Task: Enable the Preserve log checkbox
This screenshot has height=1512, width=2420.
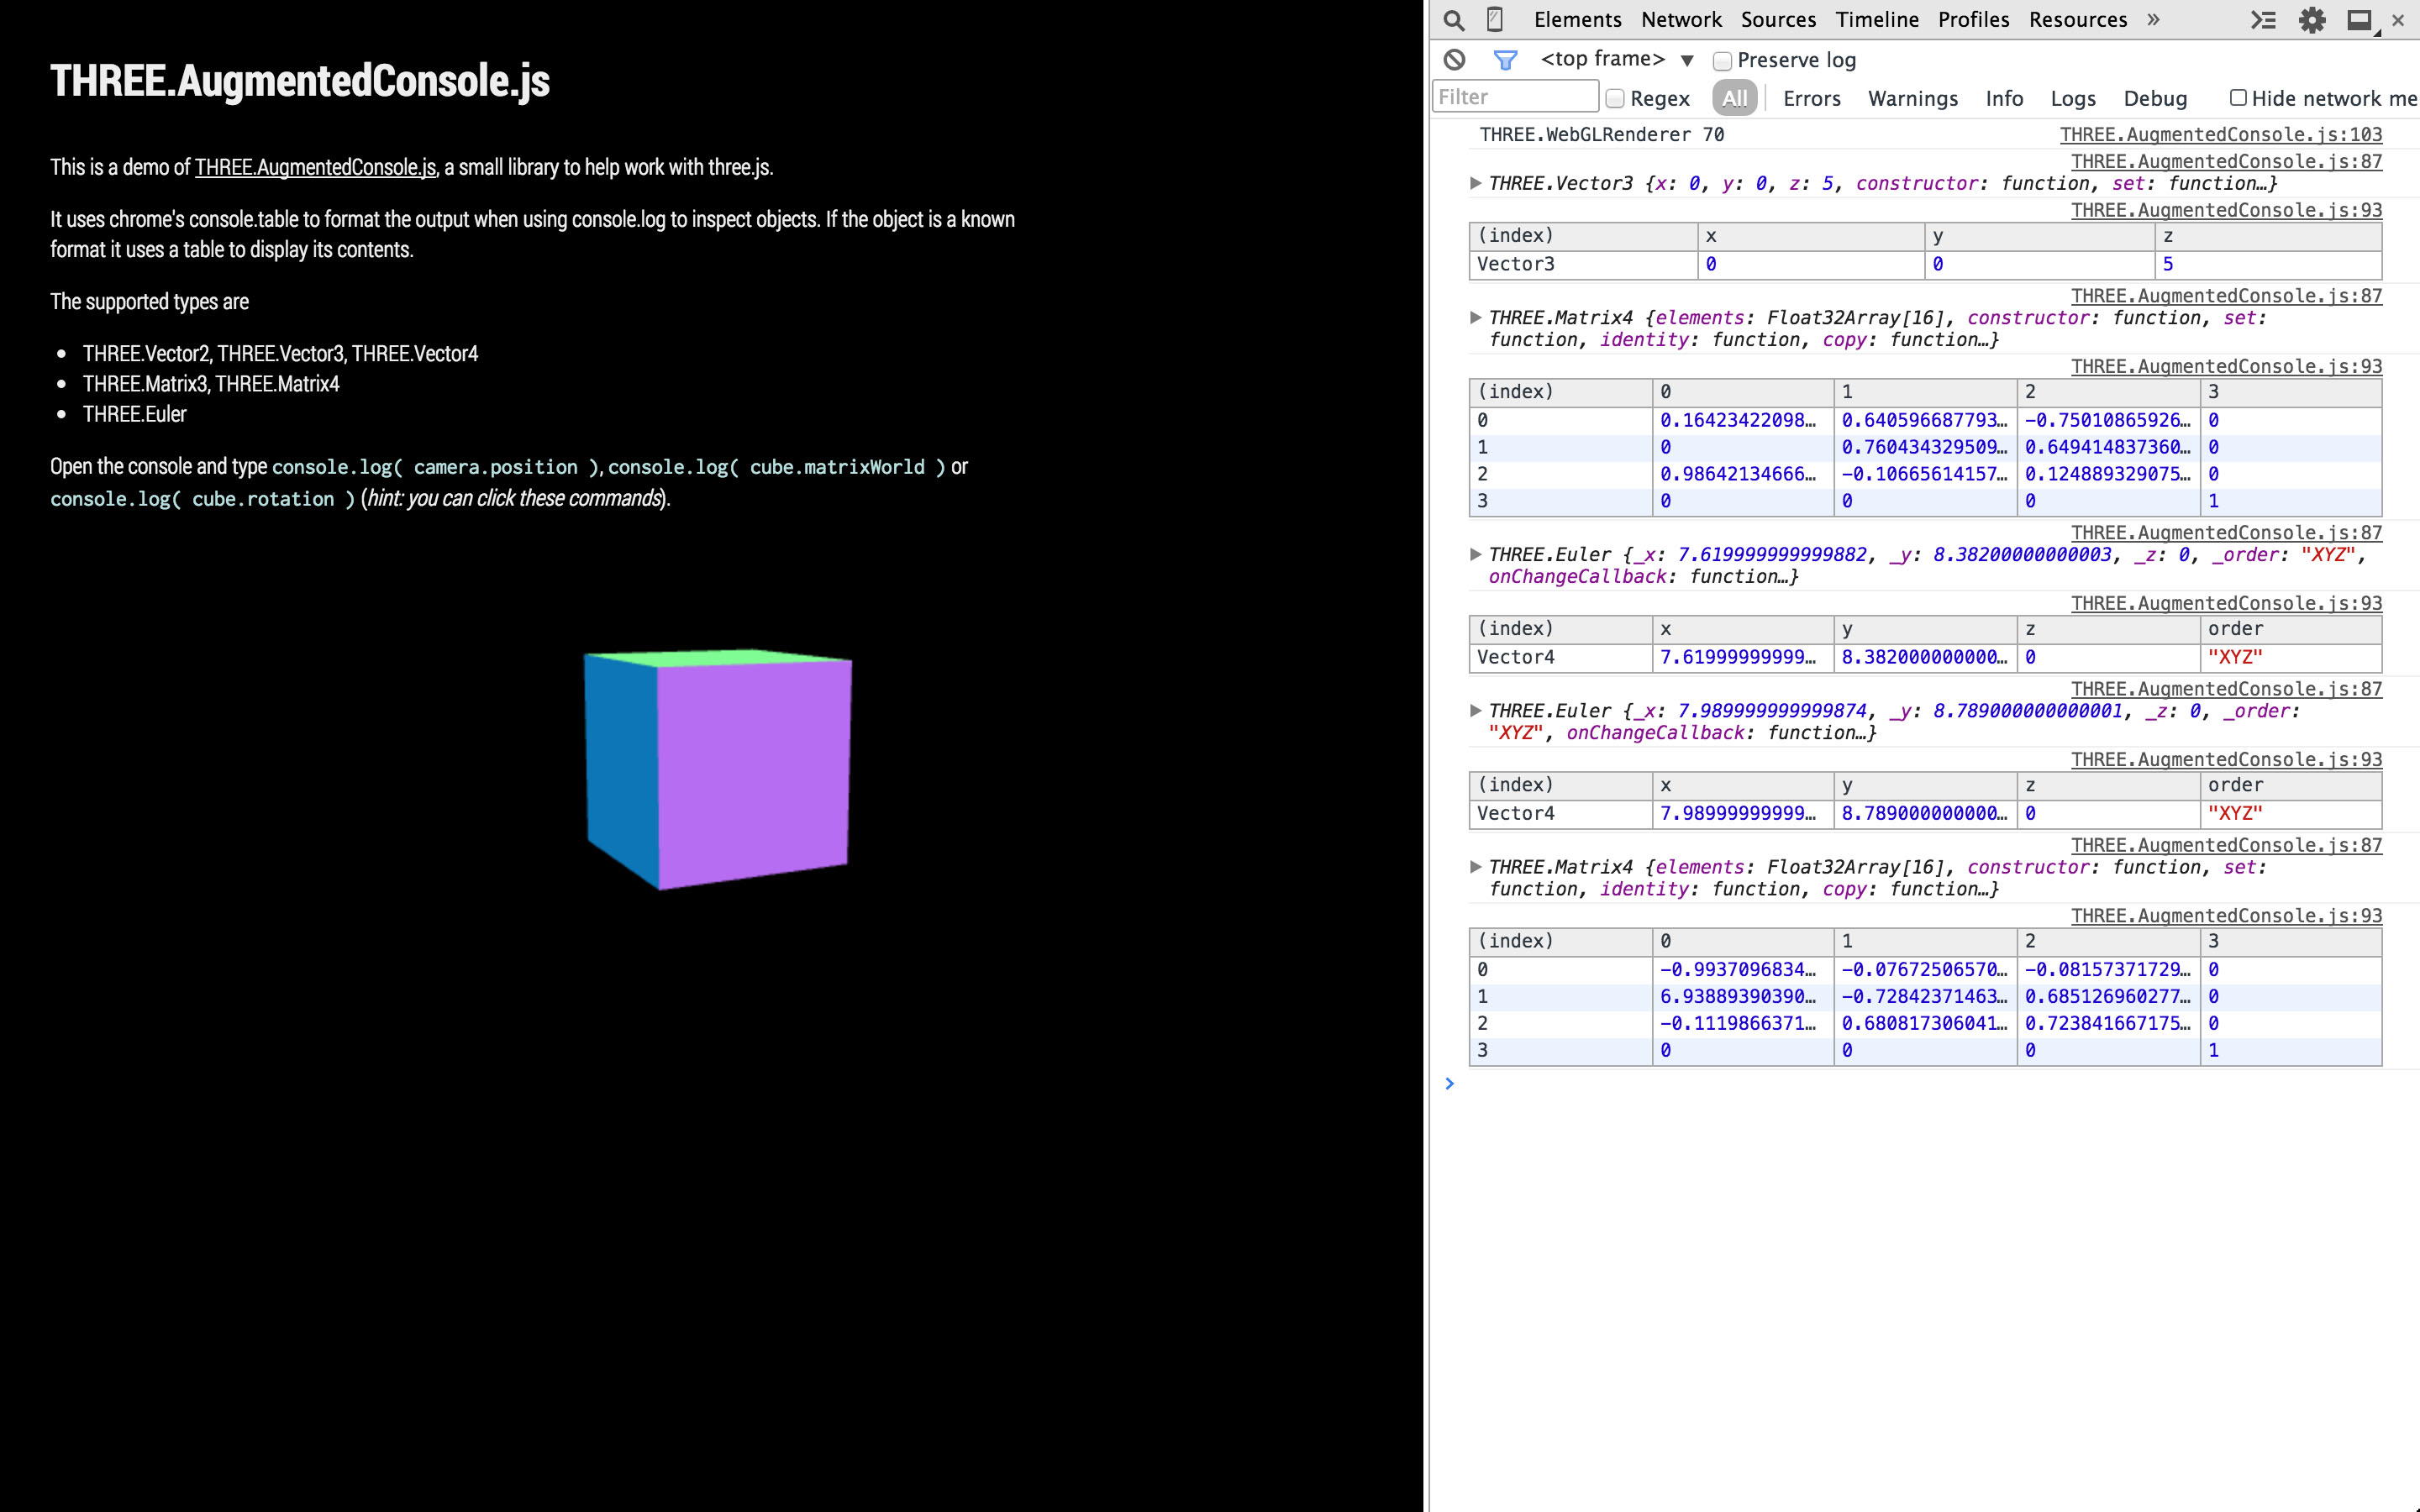Action: 1722,60
